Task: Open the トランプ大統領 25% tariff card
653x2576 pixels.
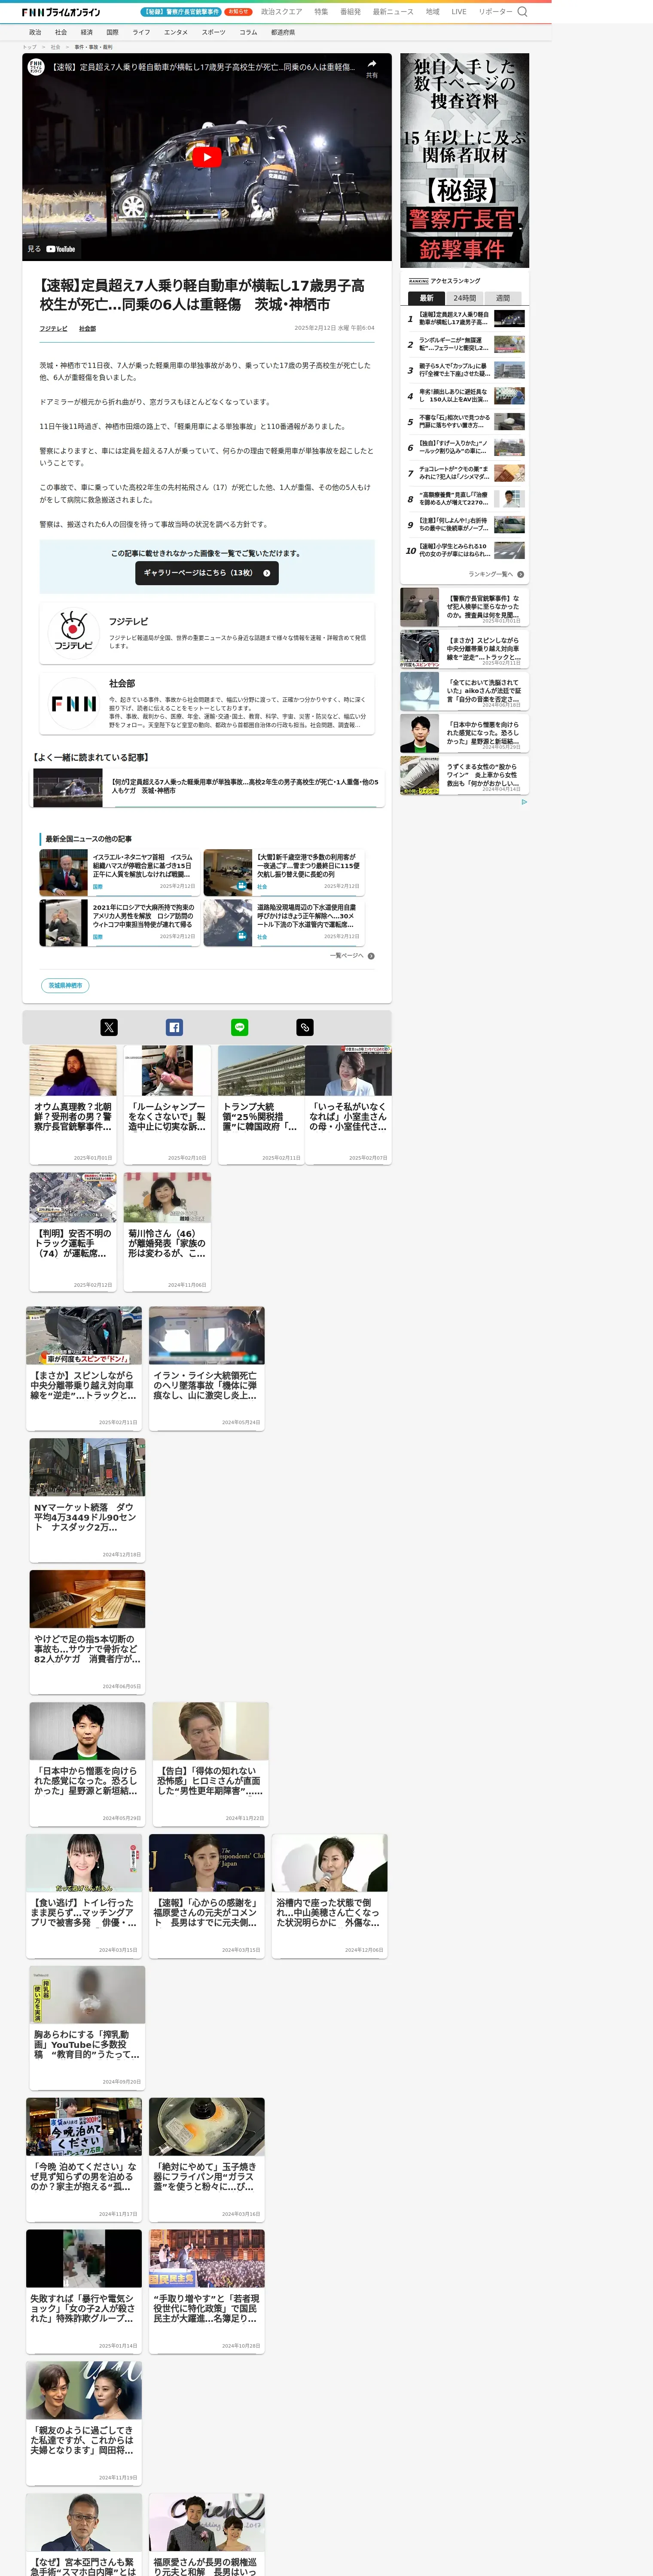Action: click(261, 1105)
